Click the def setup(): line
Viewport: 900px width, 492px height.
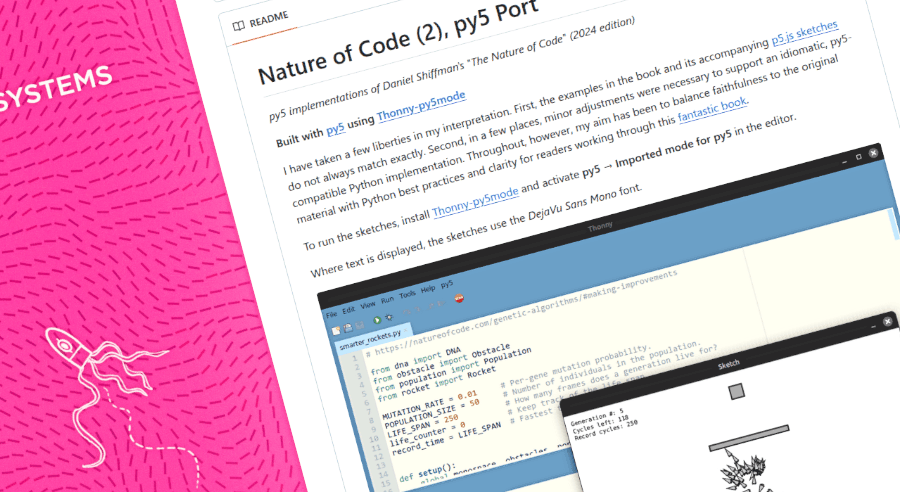tap(428, 472)
